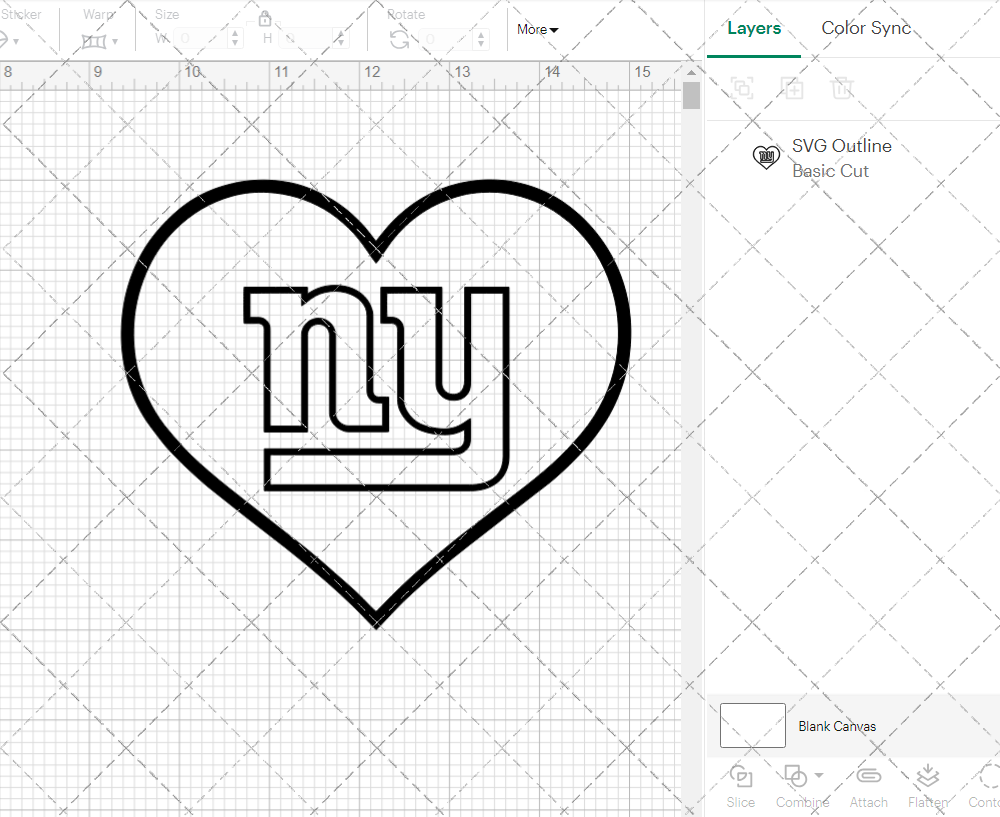Click the delete layer trash icon
This screenshot has height=817, width=1000.
843,88
